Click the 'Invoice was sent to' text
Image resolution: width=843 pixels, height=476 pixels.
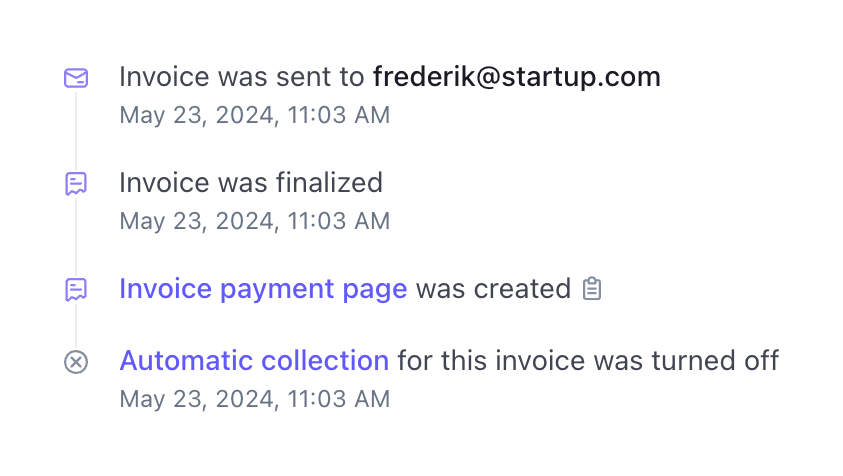click(x=242, y=77)
